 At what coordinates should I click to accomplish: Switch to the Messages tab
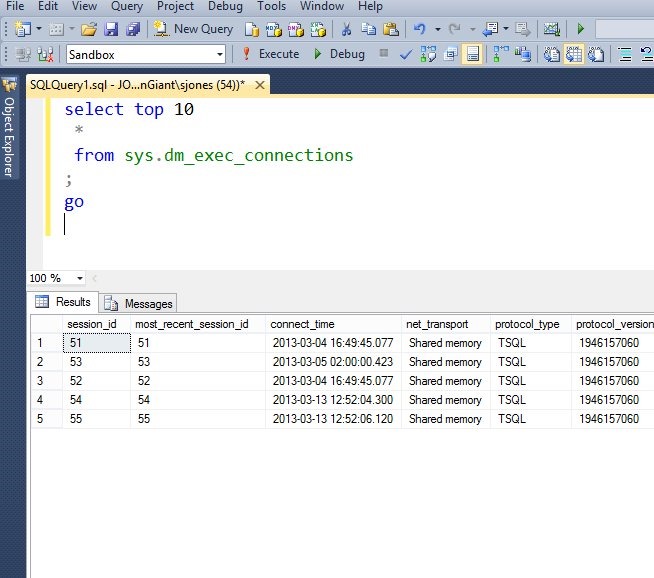(x=136, y=303)
